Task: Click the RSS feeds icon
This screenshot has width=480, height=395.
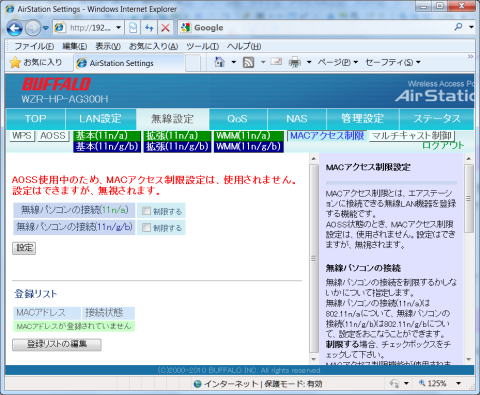Action: click(x=249, y=62)
